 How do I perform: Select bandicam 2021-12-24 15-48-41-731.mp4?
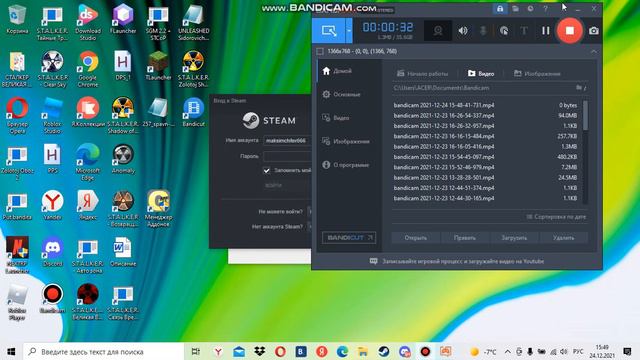pyautogui.click(x=486, y=105)
